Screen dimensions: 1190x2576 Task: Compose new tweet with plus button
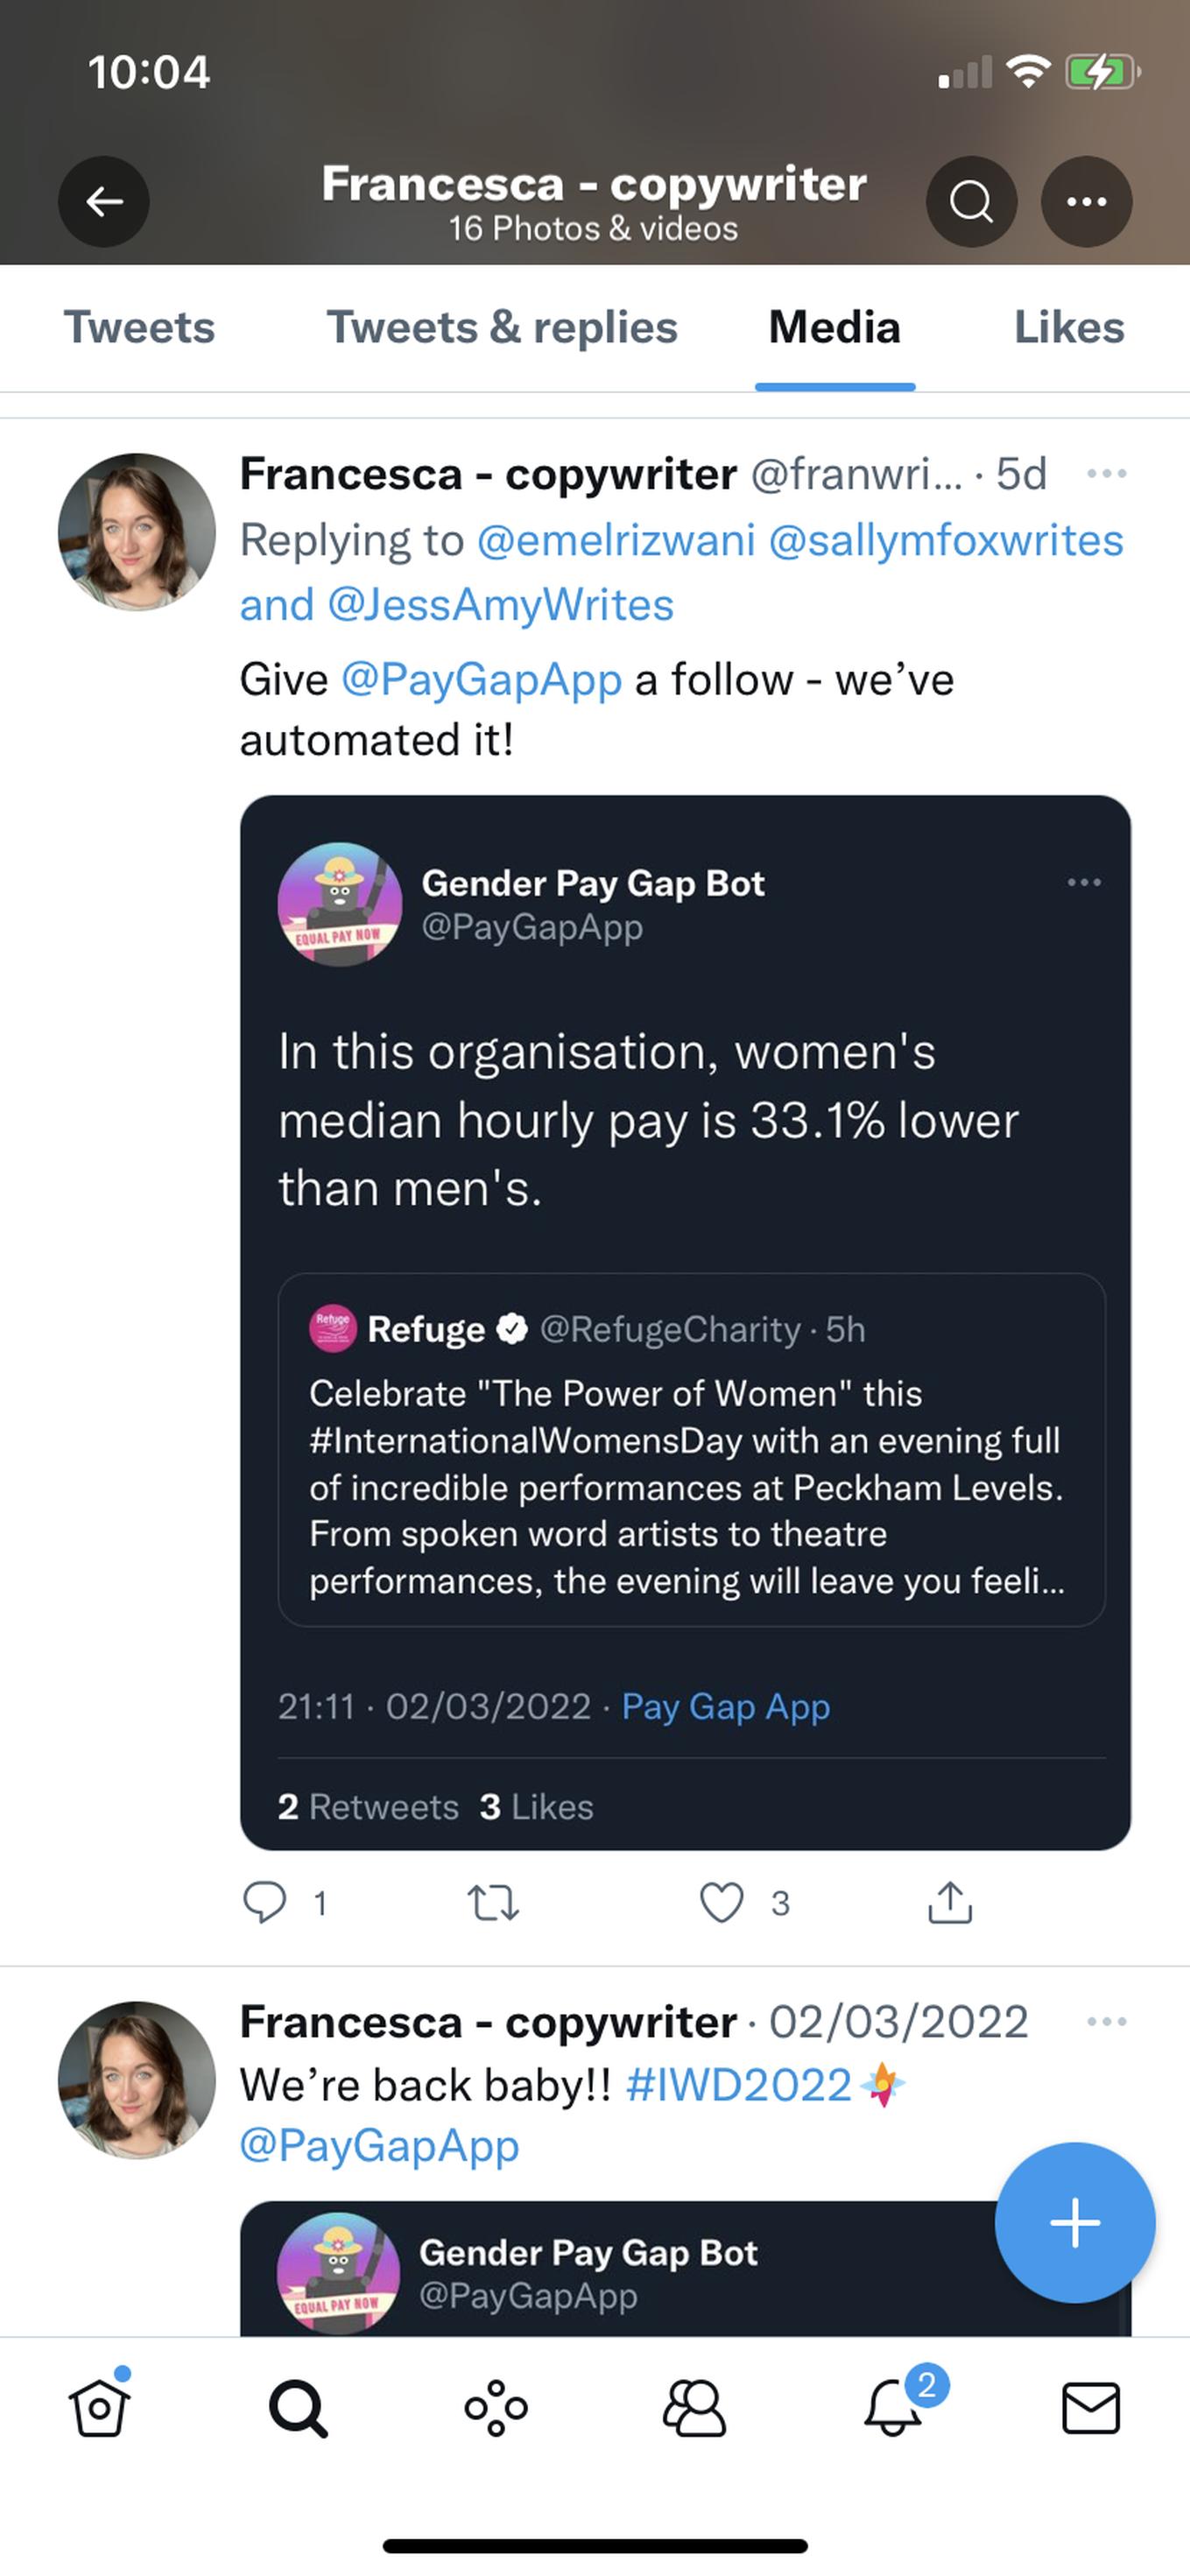click(1075, 2223)
